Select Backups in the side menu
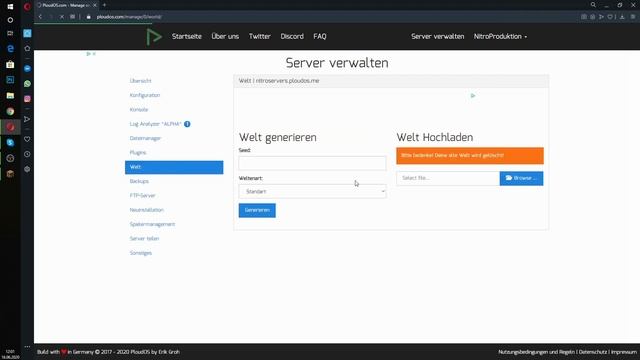This screenshot has width=640, height=360. pos(139,181)
